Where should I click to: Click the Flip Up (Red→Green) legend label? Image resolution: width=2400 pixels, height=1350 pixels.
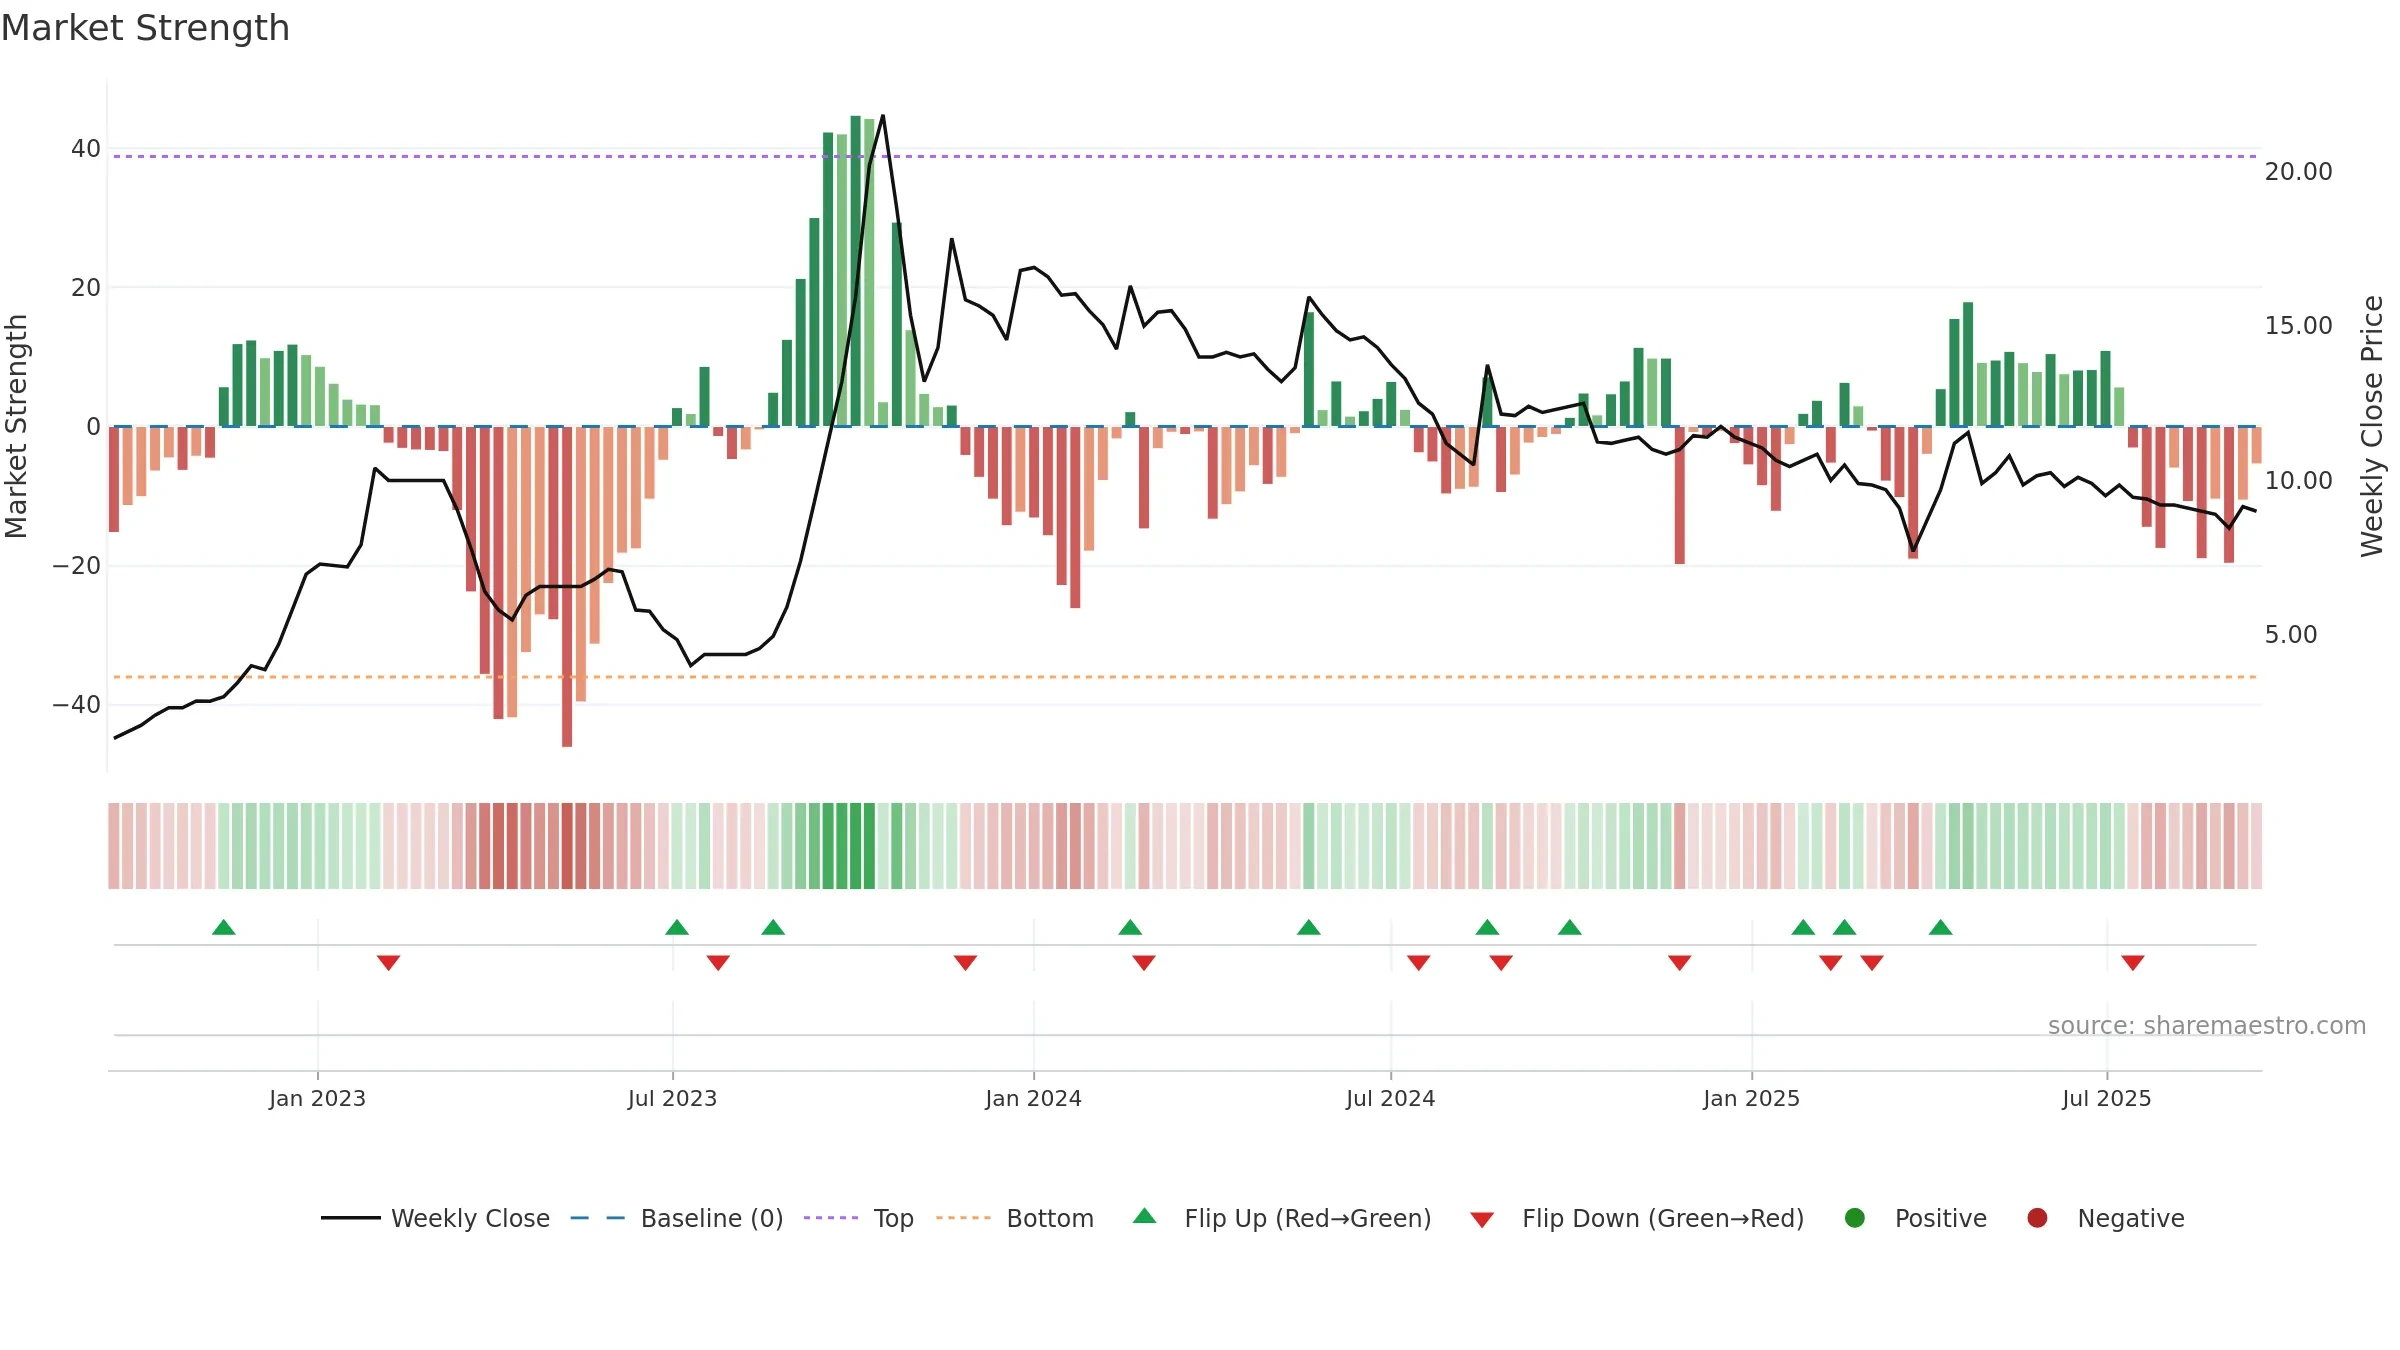tap(1308, 1218)
